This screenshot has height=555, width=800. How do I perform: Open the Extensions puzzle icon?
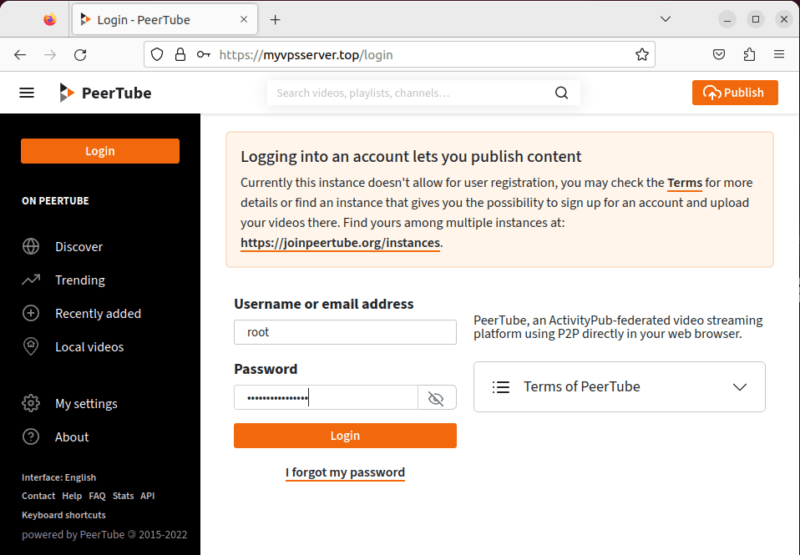click(749, 55)
